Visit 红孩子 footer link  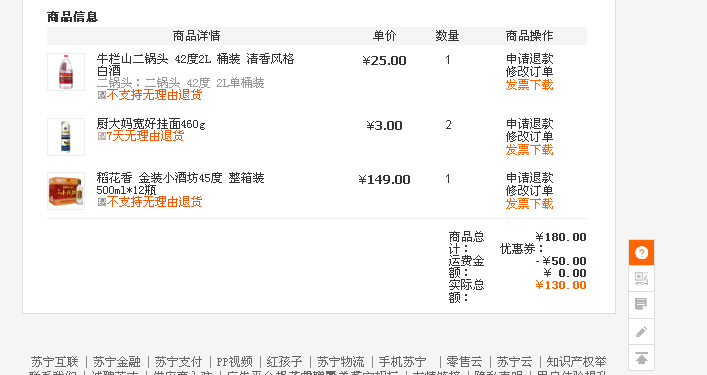(285, 362)
